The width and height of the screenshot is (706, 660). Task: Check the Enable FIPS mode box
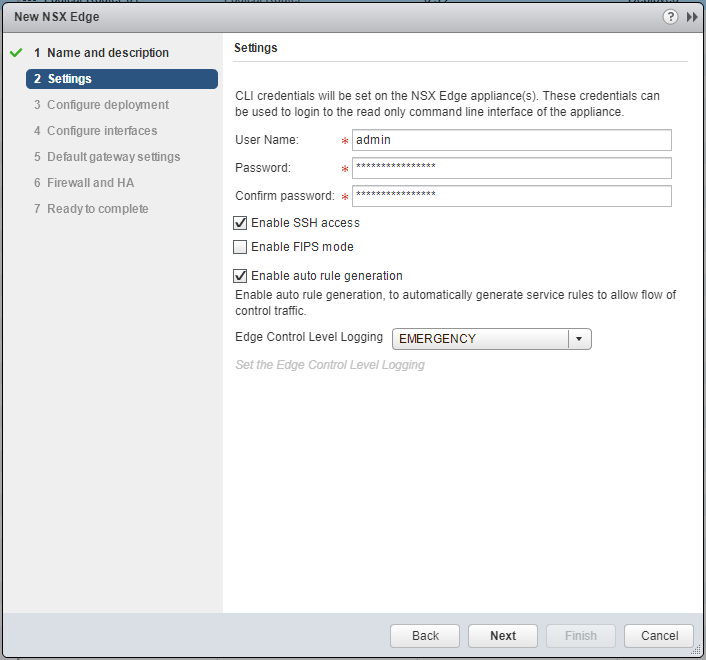coord(240,247)
